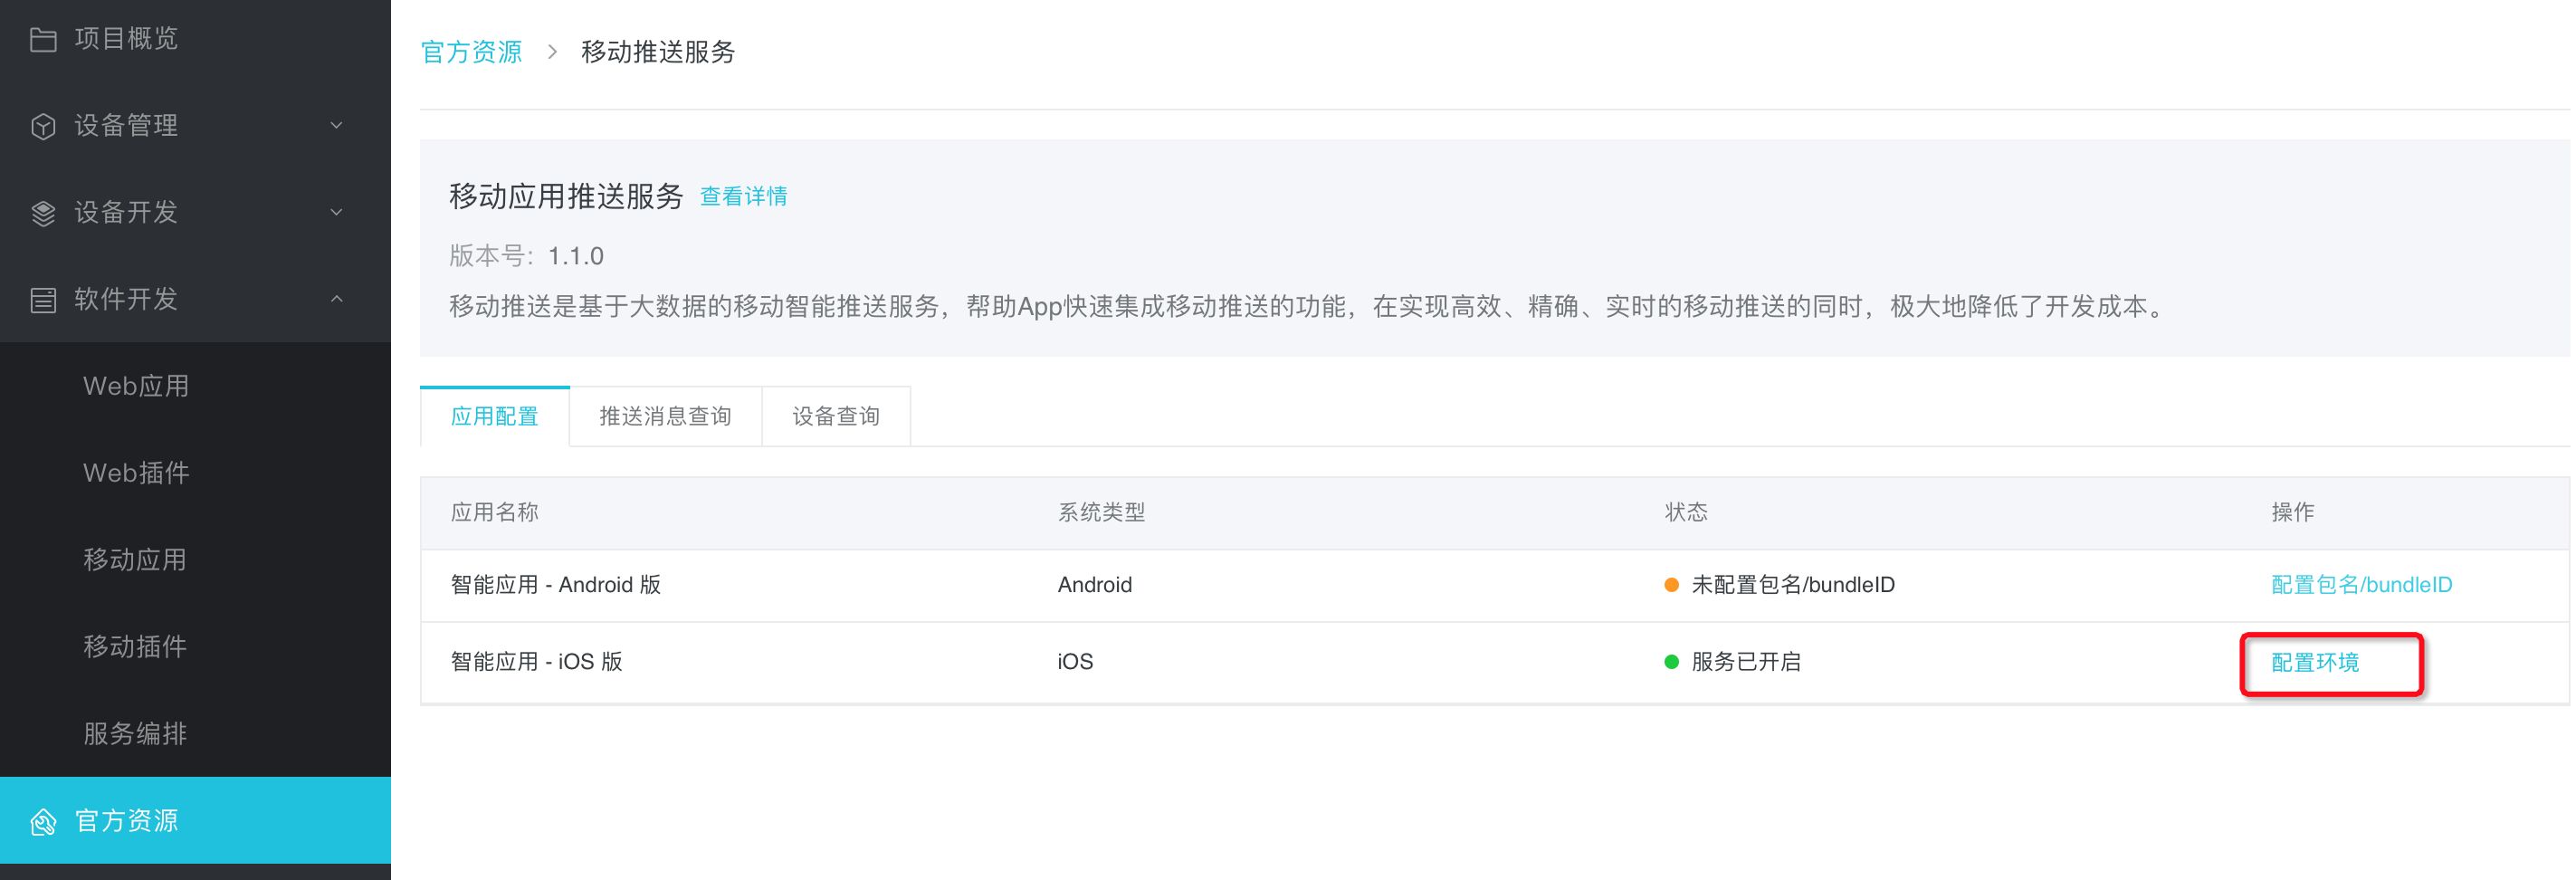
Task: Click the 软件开发 list icon
Action: 43,300
